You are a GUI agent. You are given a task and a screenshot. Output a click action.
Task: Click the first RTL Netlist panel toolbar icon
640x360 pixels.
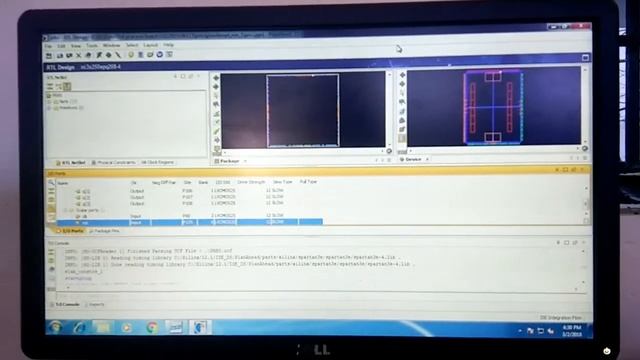pos(50,86)
